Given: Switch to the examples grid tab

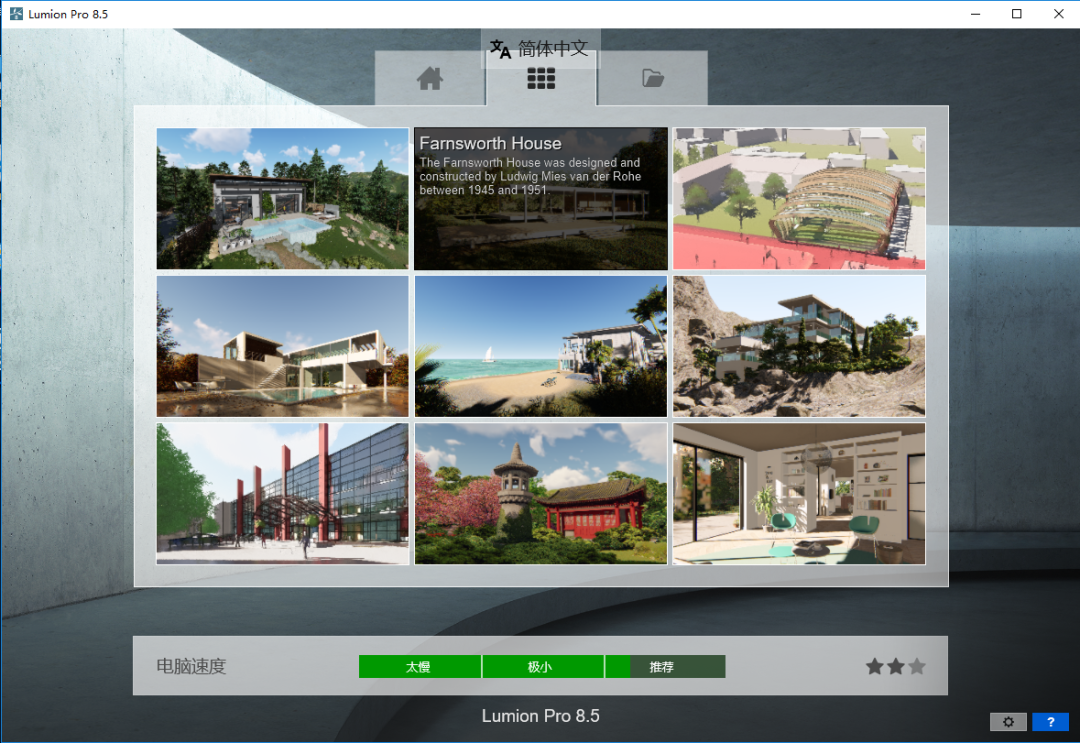Looking at the screenshot, I should (541, 79).
